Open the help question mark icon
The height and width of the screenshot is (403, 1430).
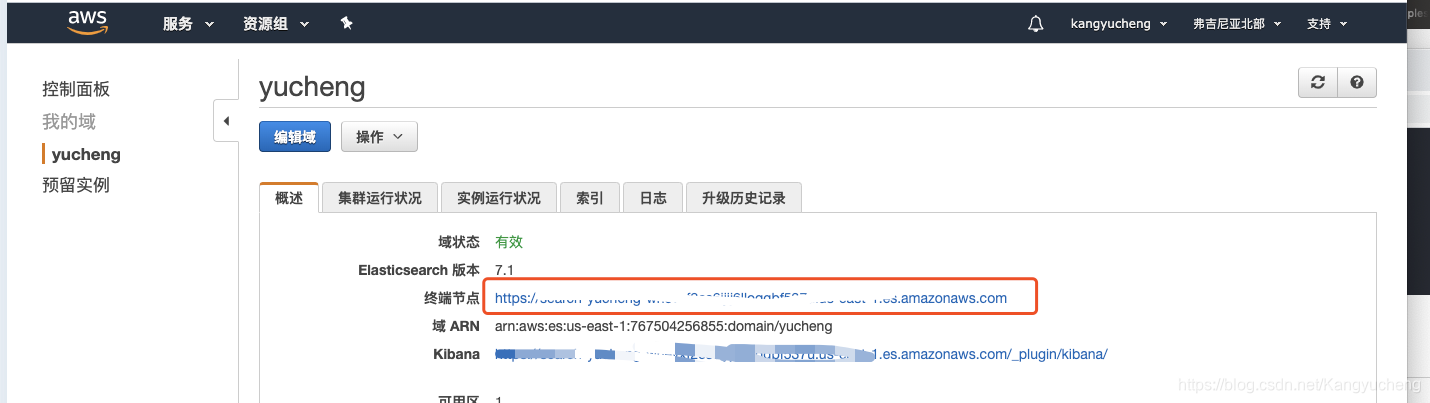point(1357,83)
